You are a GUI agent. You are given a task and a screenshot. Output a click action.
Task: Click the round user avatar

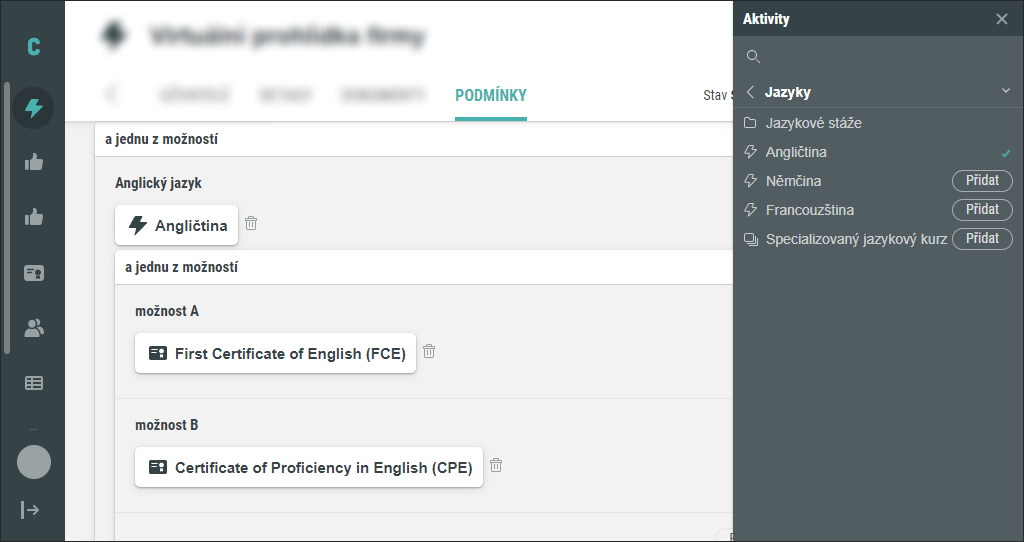[34, 462]
